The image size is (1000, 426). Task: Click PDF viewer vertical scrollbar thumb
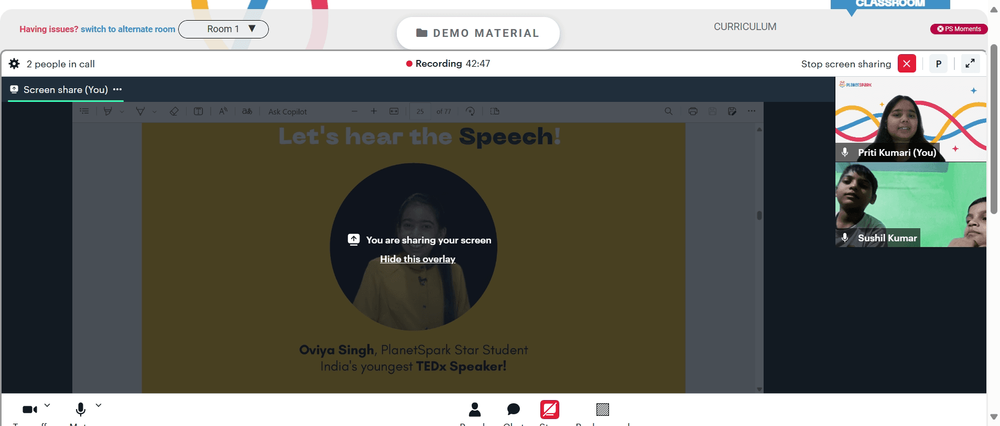(759, 216)
